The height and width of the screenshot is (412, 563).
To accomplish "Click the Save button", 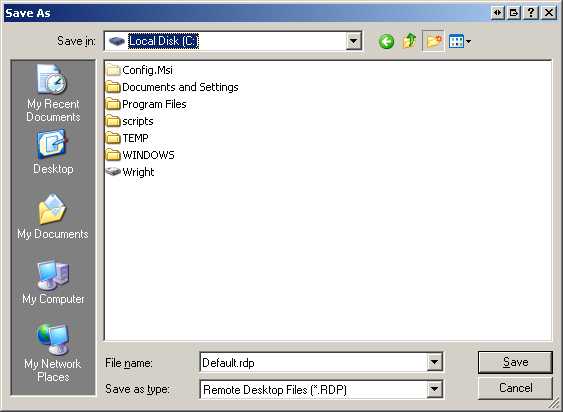I will [x=515, y=362].
